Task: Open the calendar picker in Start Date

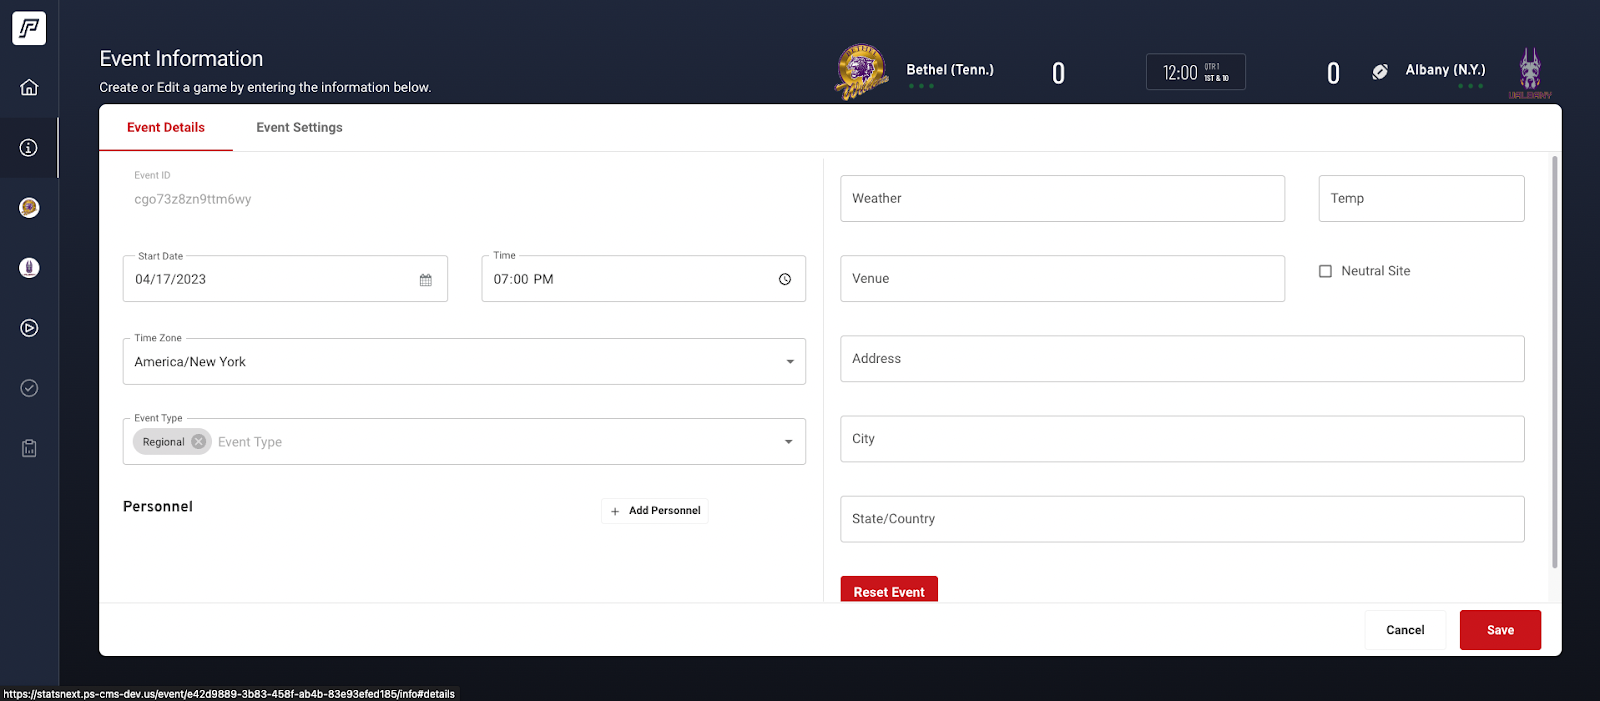Action: [x=426, y=280]
